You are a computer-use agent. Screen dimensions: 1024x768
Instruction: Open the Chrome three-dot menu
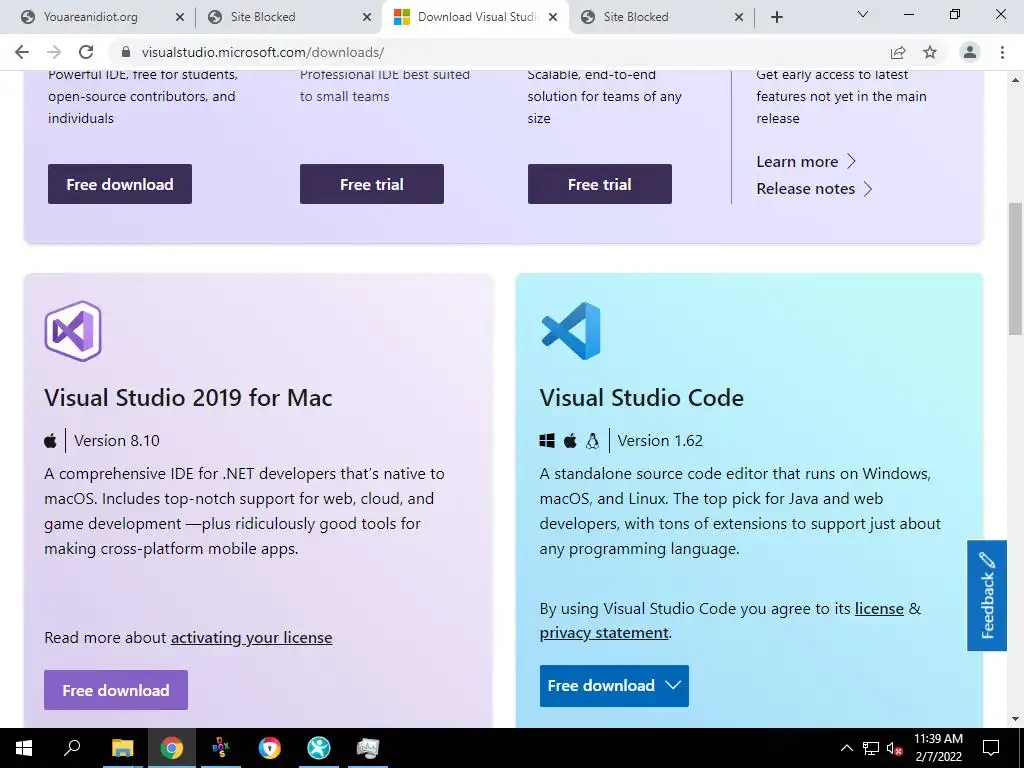tap(1002, 52)
